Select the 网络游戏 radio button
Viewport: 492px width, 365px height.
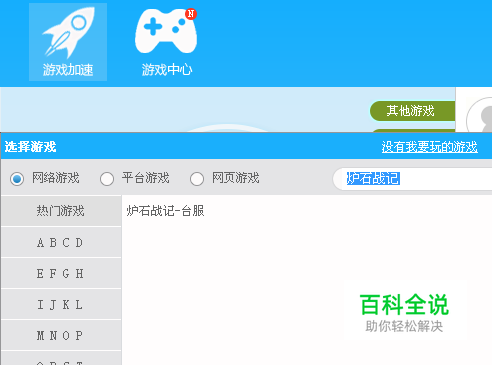[17, 179]
